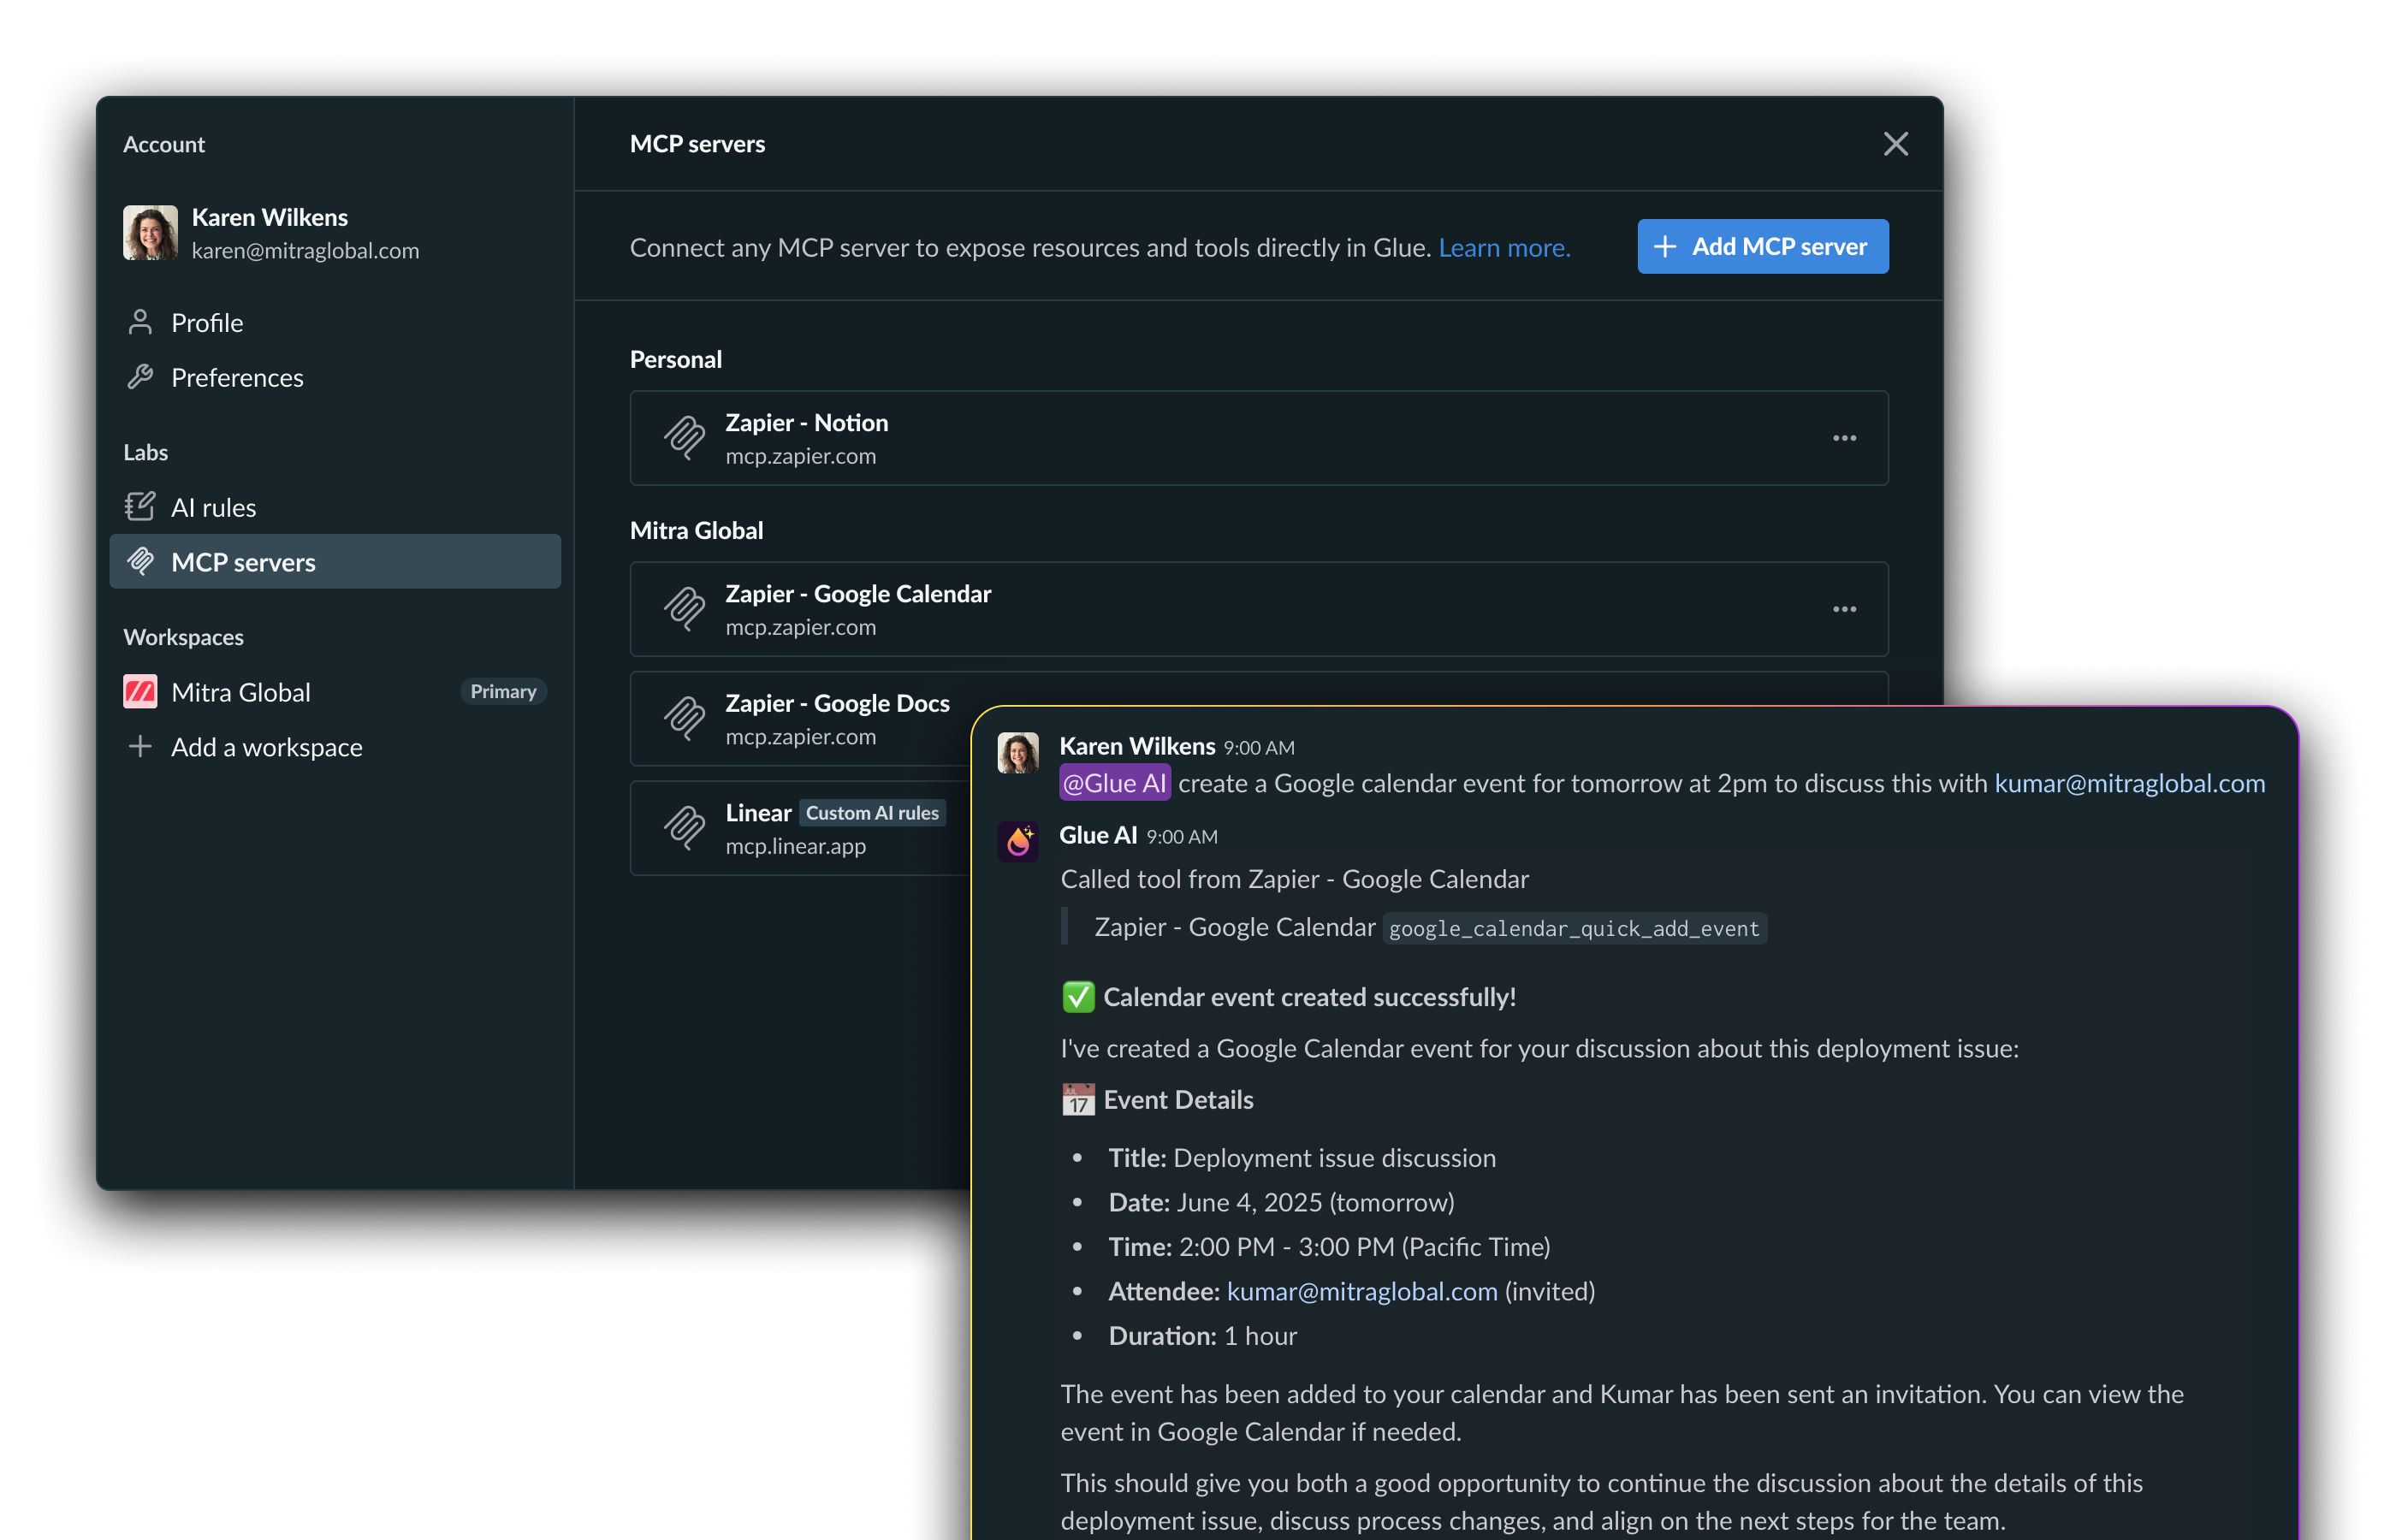This screenshot has height=1540, width=2396.
Task: Click the @Glue AI mention tag
Action: coord(1114,783)
